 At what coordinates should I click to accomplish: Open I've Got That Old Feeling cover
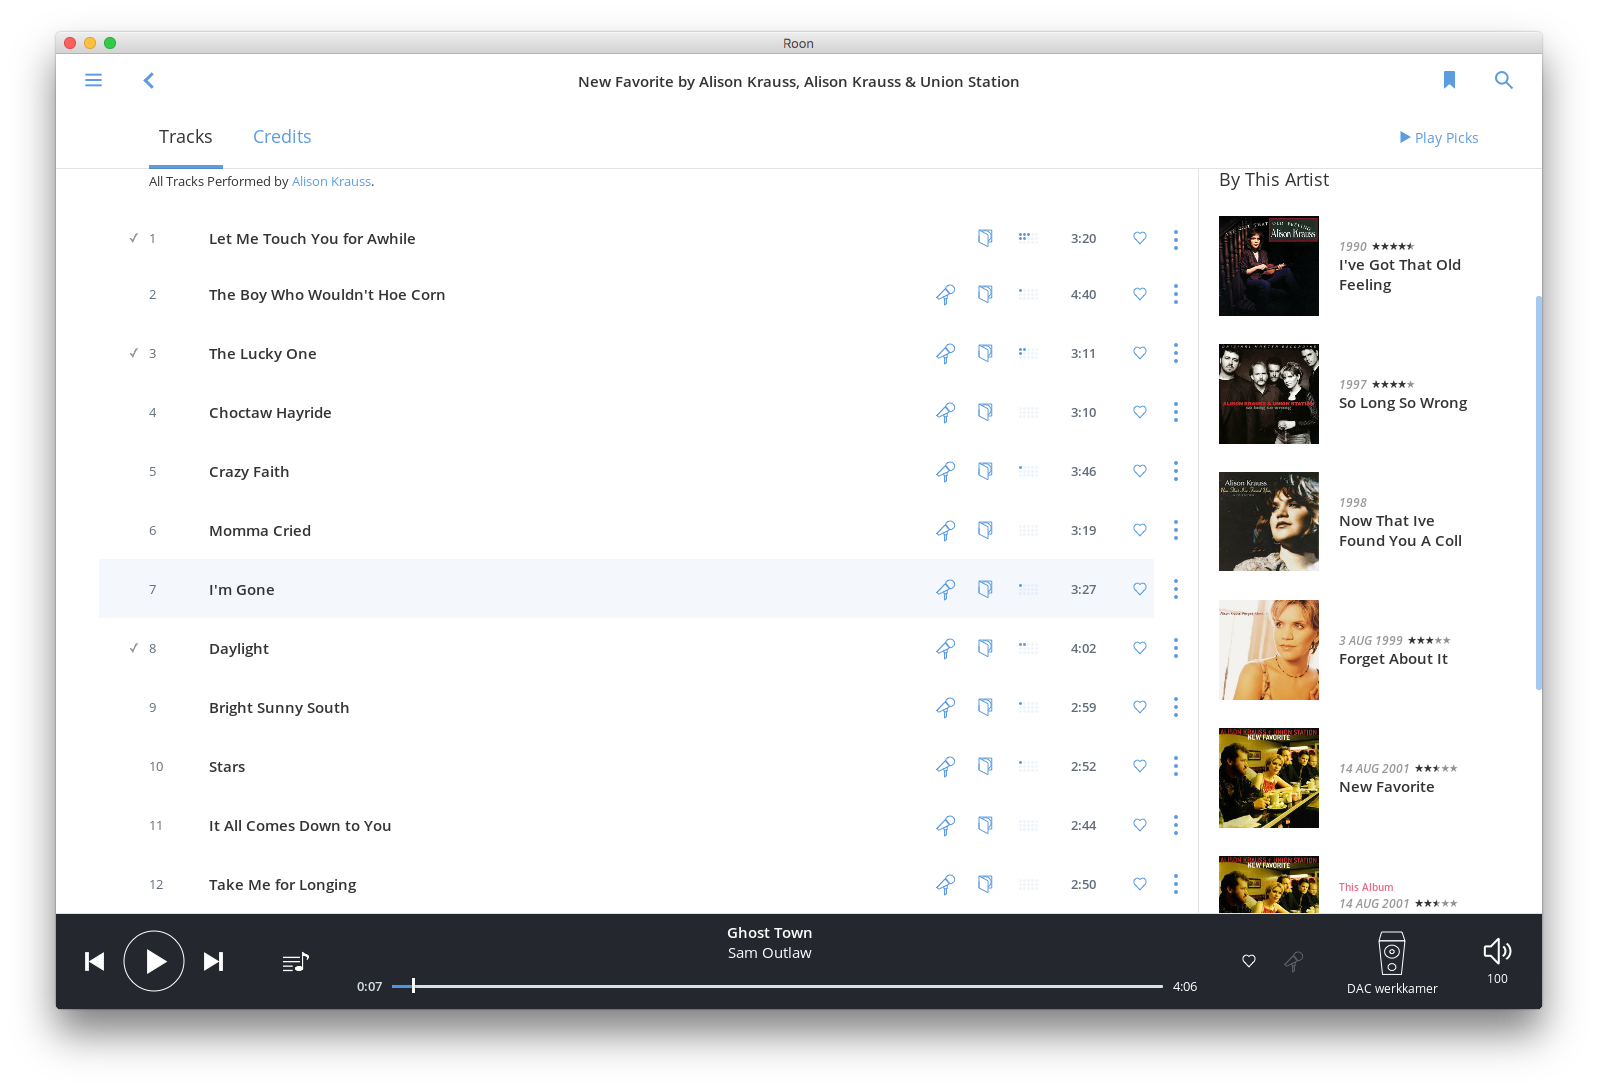pyautogui.click(x=1269, y=266)
